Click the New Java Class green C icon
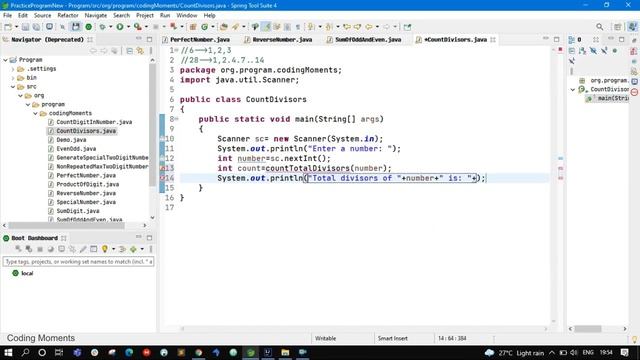The height and width of the screenshot is (360, 640). tap(204, 27)
